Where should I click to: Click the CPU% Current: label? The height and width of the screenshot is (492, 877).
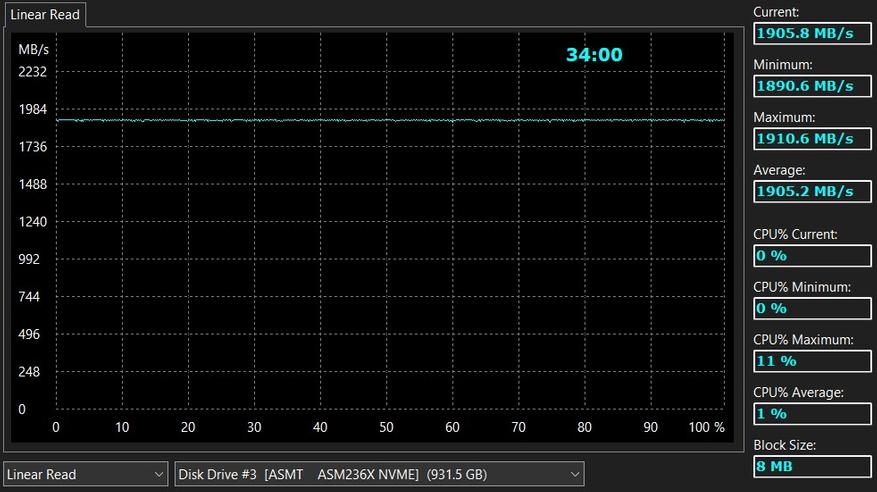pos(795,234)
